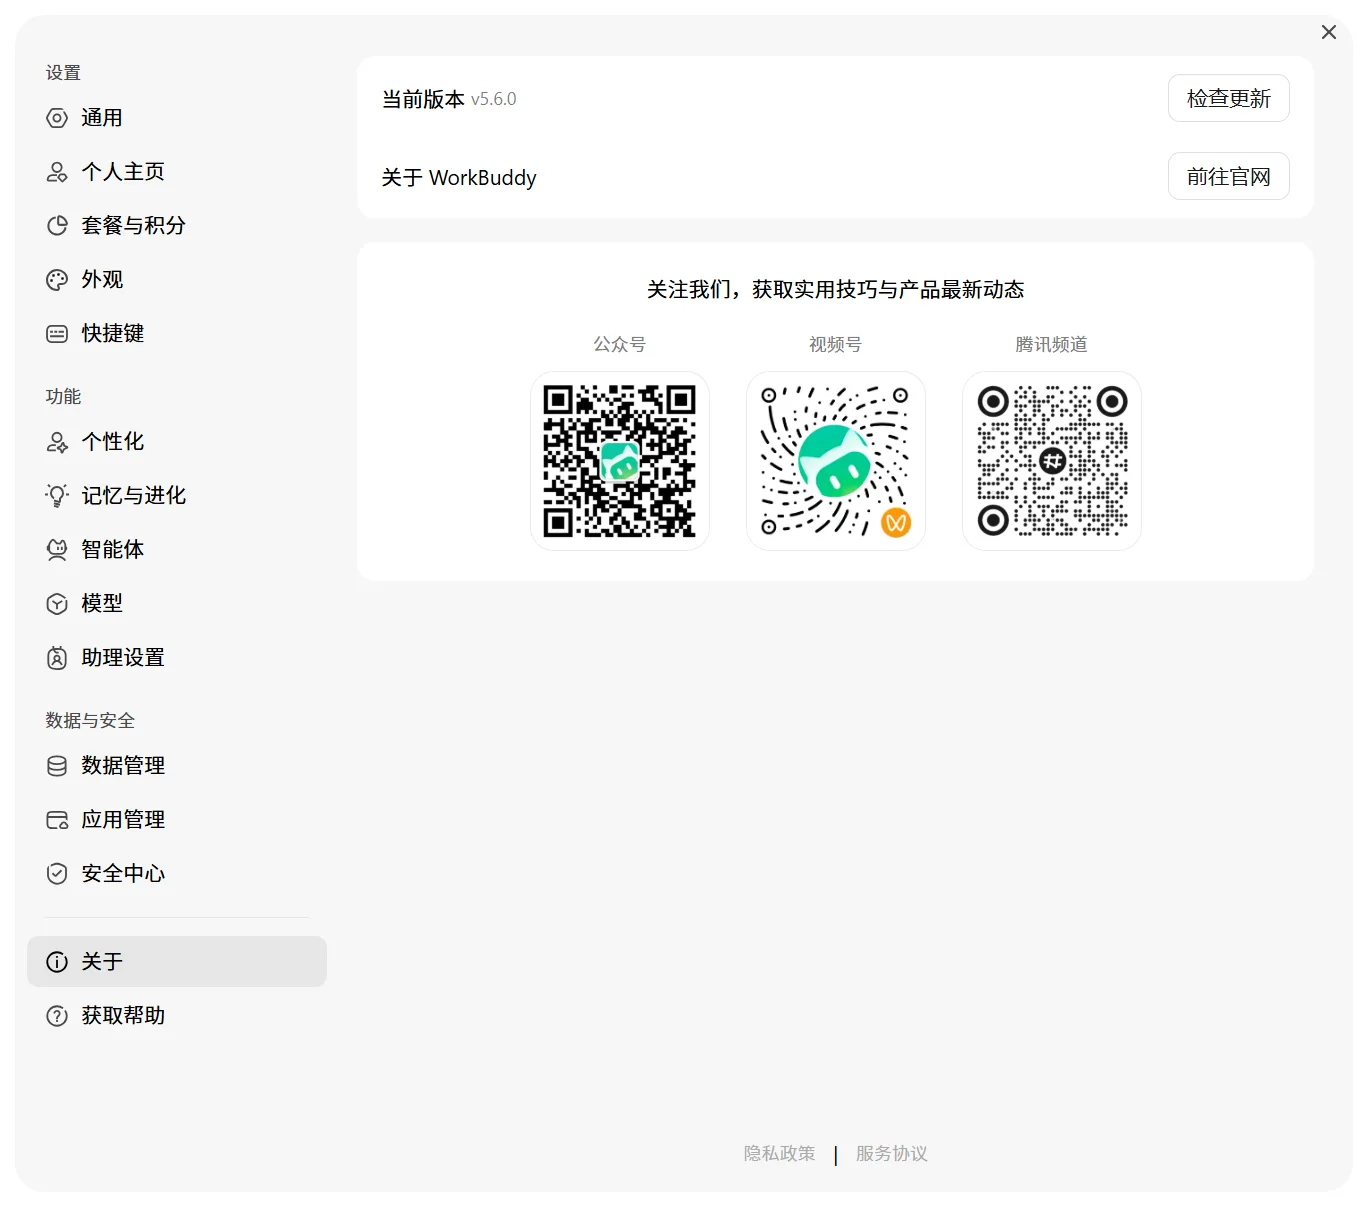Click the 关于 WorkBuddy label
Screen dimensions: 1368x1207
[x=459, y=177]
